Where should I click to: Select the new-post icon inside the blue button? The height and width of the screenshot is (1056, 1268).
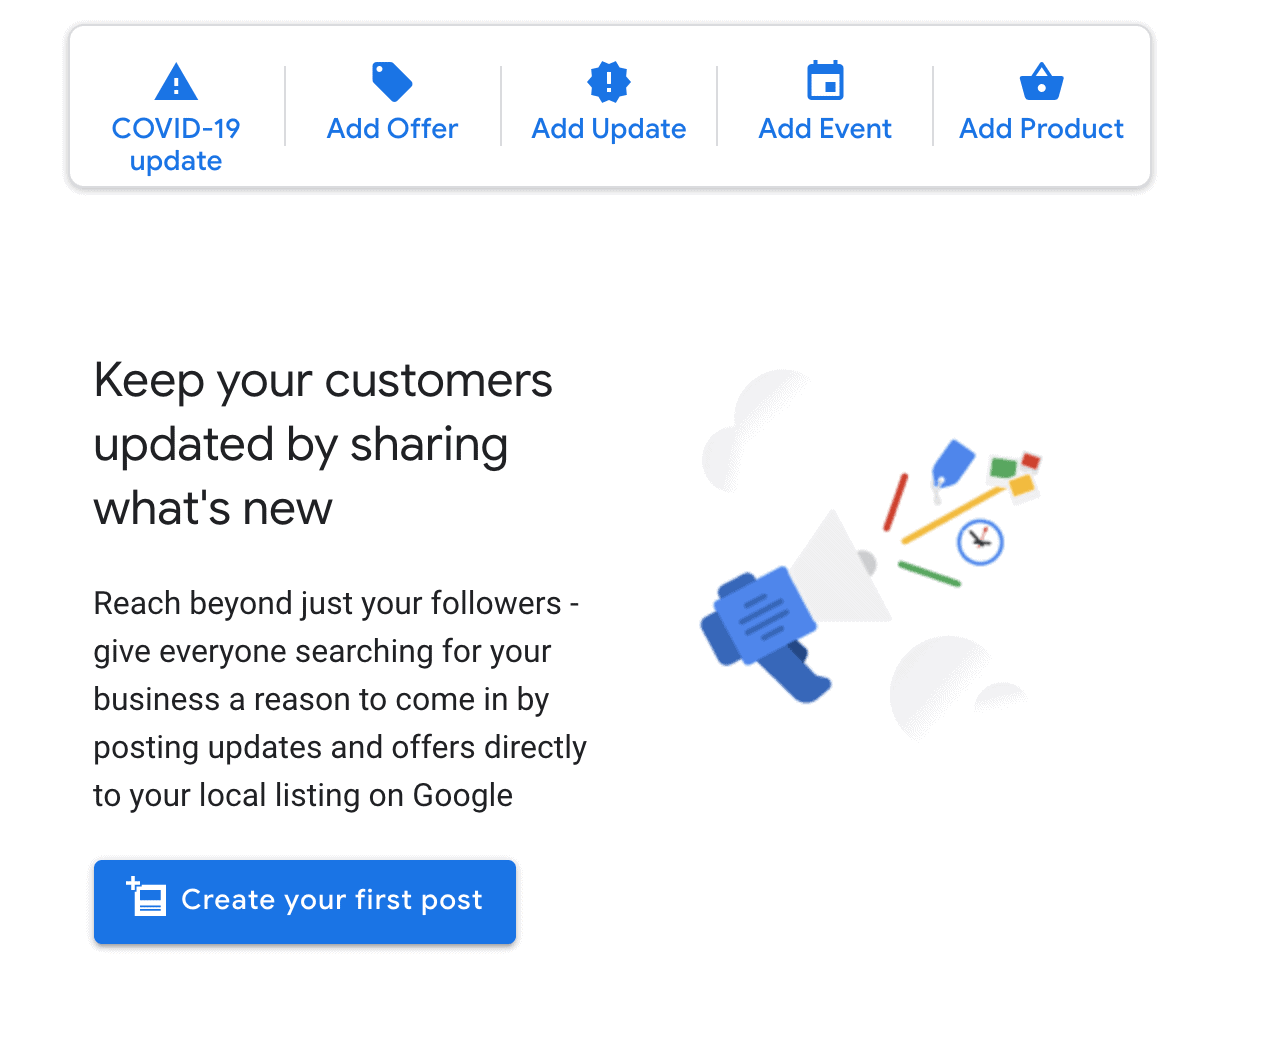coord(147,897)
